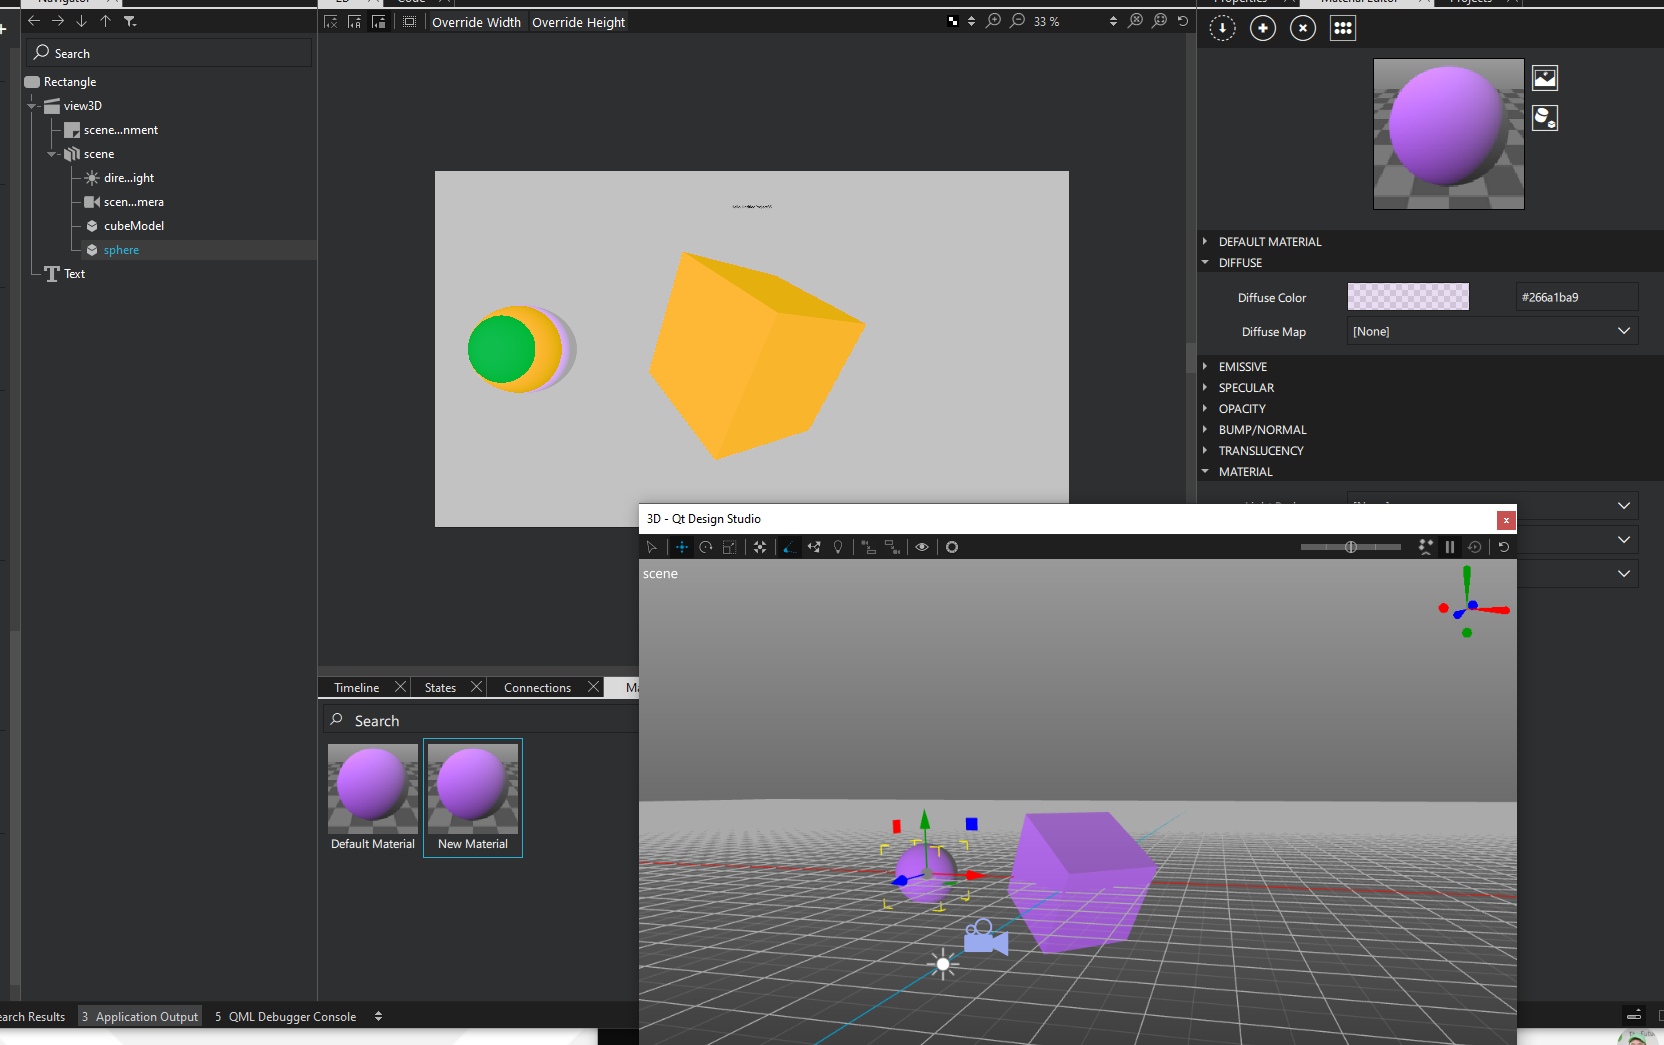Toggle visibility eye icon in 3D toolbar
1664x1045 pixels.
pyautogui.click(x=922, y=547)
